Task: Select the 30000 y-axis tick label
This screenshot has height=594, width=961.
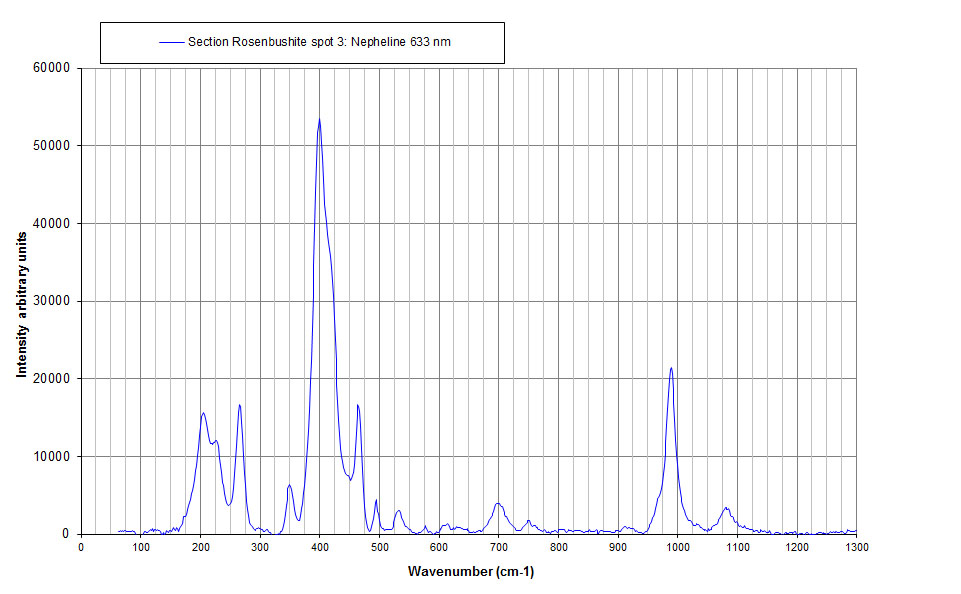Action: coord(50,301)
